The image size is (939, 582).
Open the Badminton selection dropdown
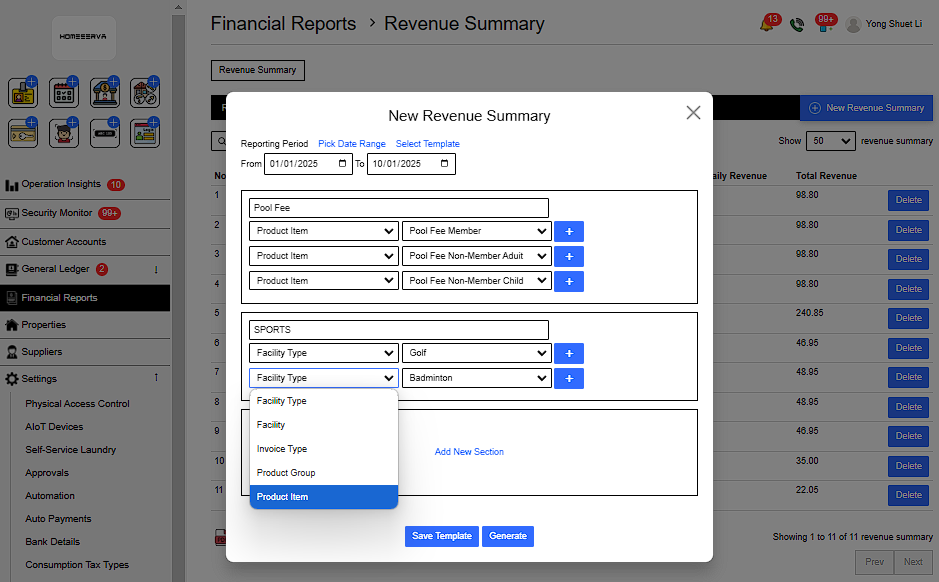(476, 378)
